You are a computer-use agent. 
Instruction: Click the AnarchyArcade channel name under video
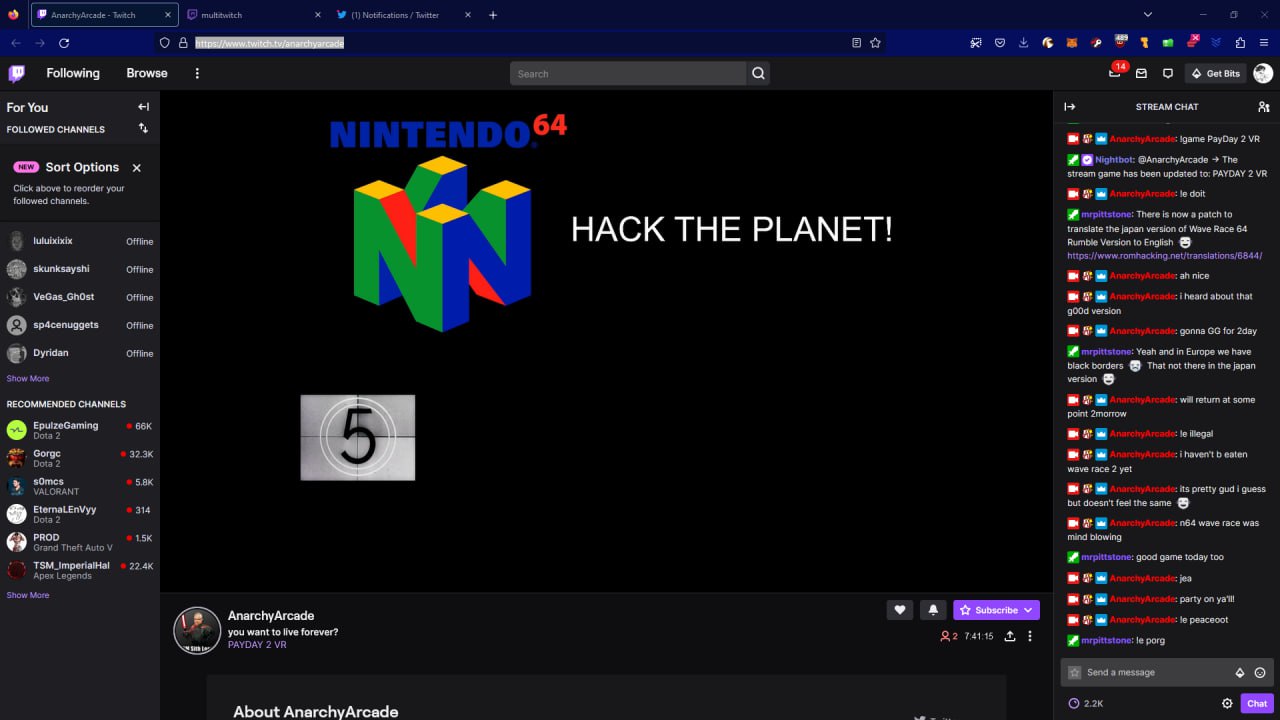pyautogui.click(x=271, y=616)
